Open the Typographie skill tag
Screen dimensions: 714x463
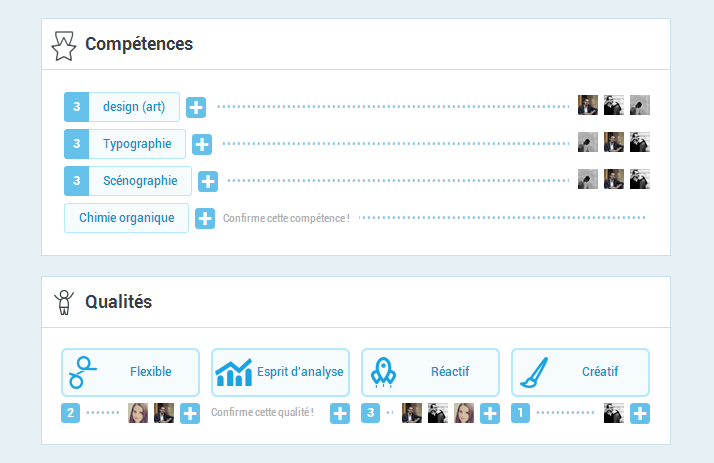pyautogui.click(x=125, y=144)
